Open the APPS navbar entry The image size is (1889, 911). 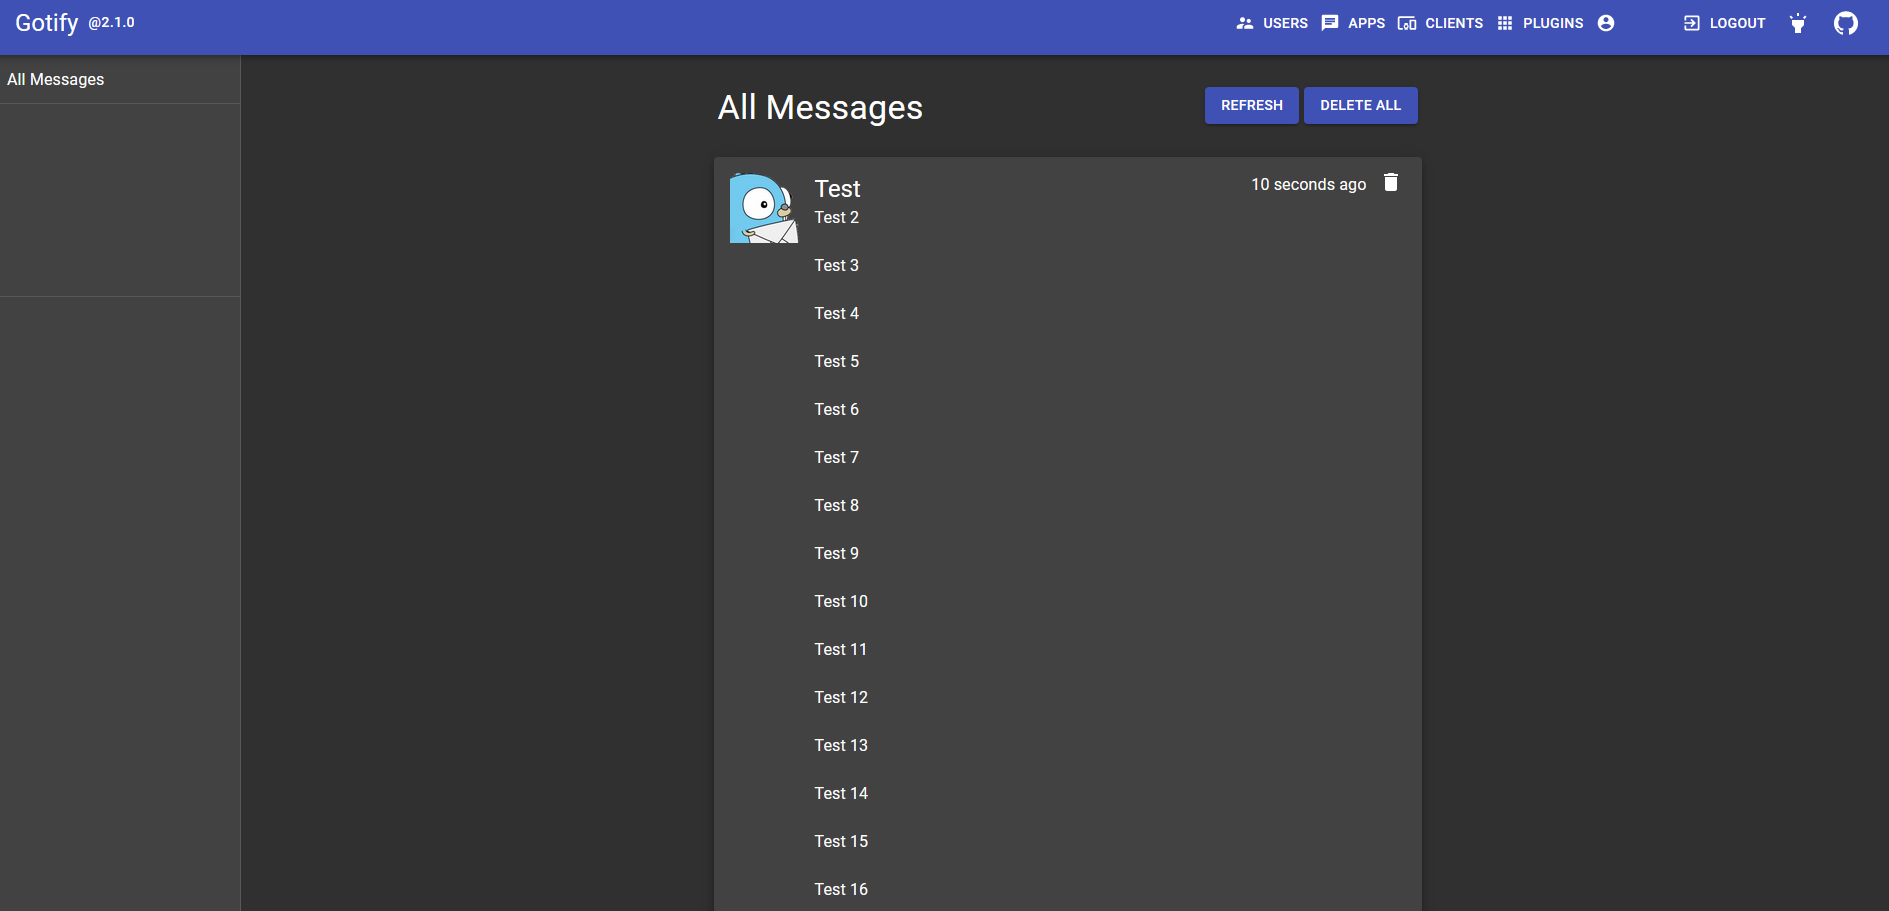[x=1366, y=22]
